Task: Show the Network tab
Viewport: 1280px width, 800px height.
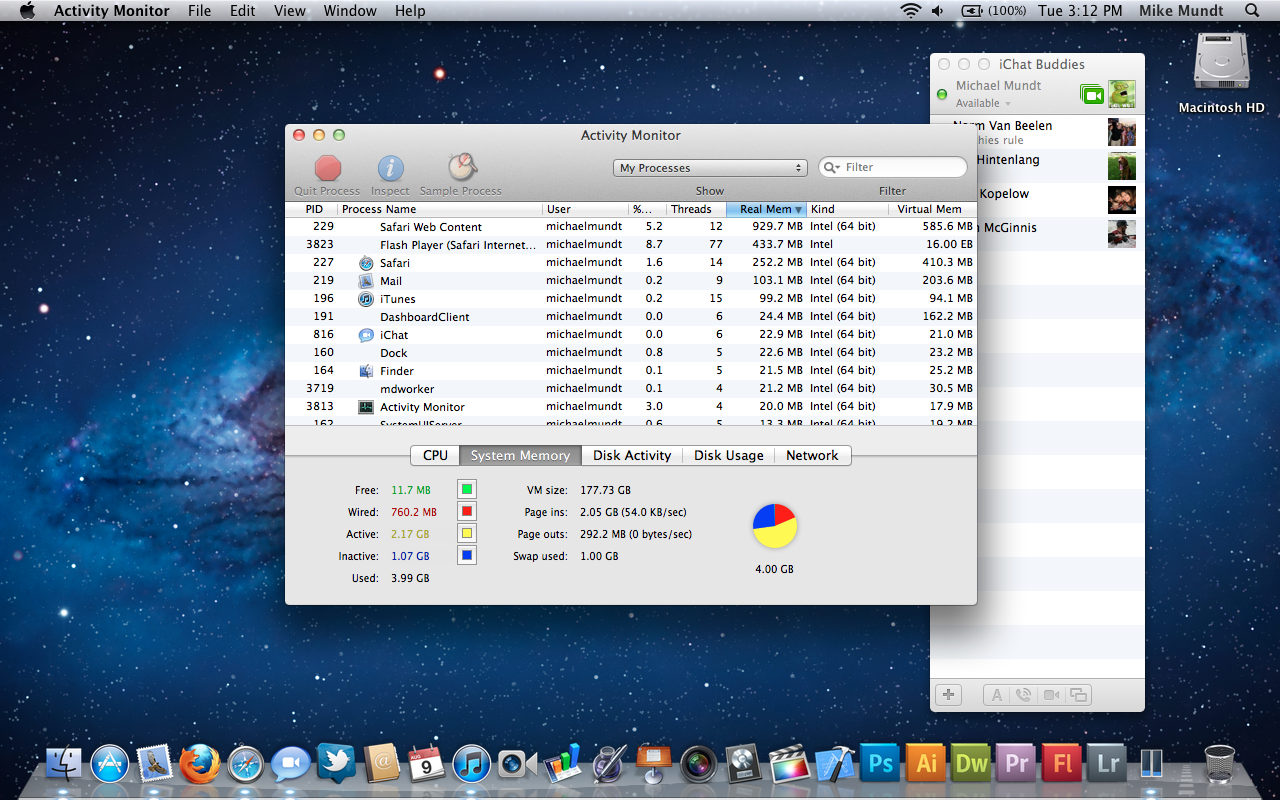Action: click(812, 455)
